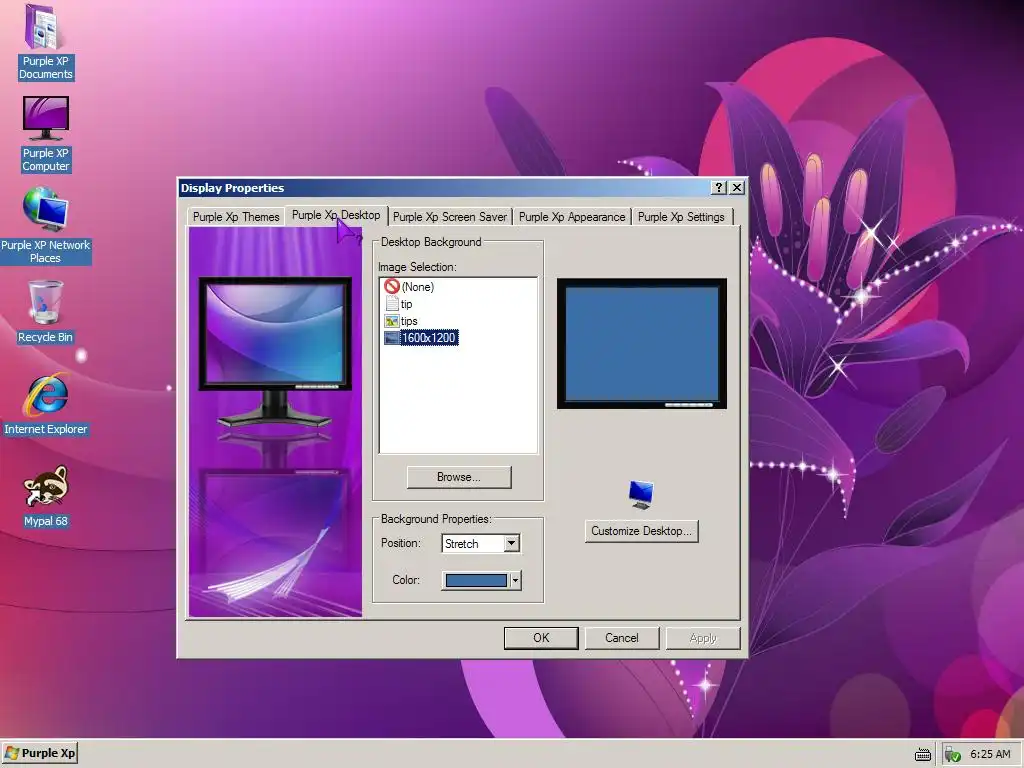Click the Display Properties title bar
The image size is (1024, 768).
click(444, 187)
